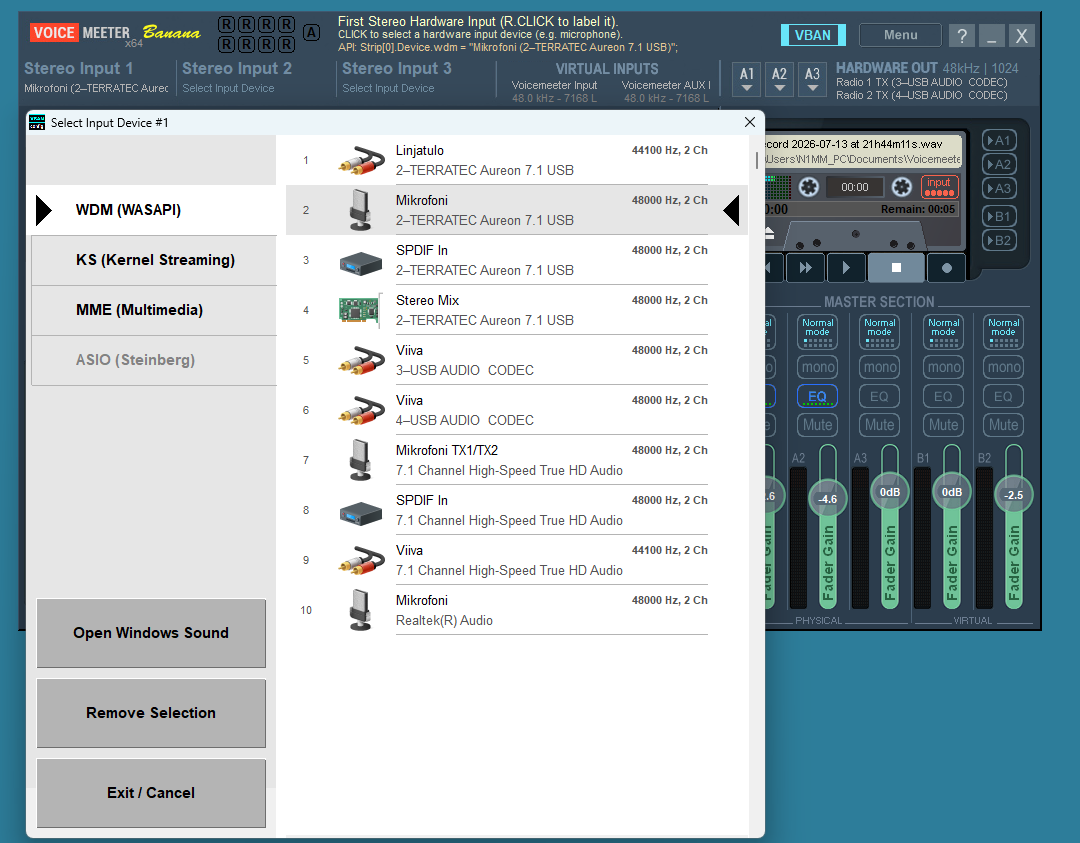Click the recorder stop button
This screenshot has width=1080, height=843.
pyautogui.click(x=896, y=268)
